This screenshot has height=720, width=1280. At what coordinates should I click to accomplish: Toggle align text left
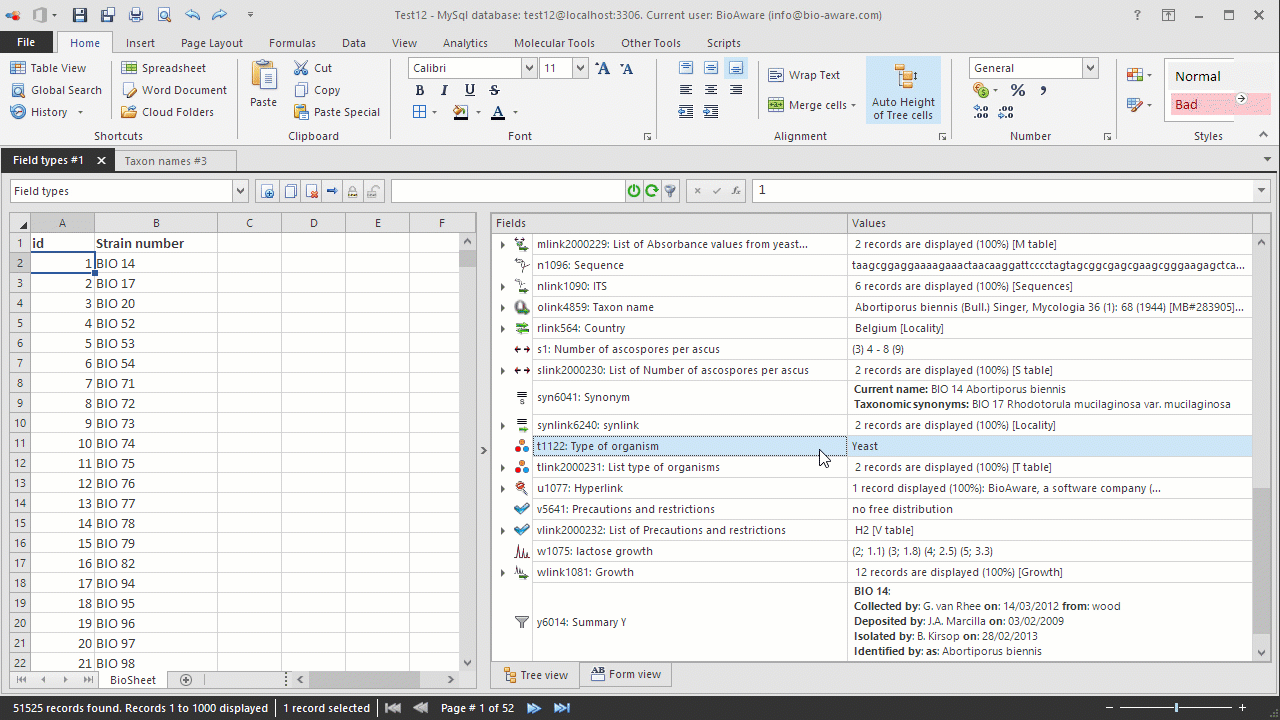click(686, 90)
